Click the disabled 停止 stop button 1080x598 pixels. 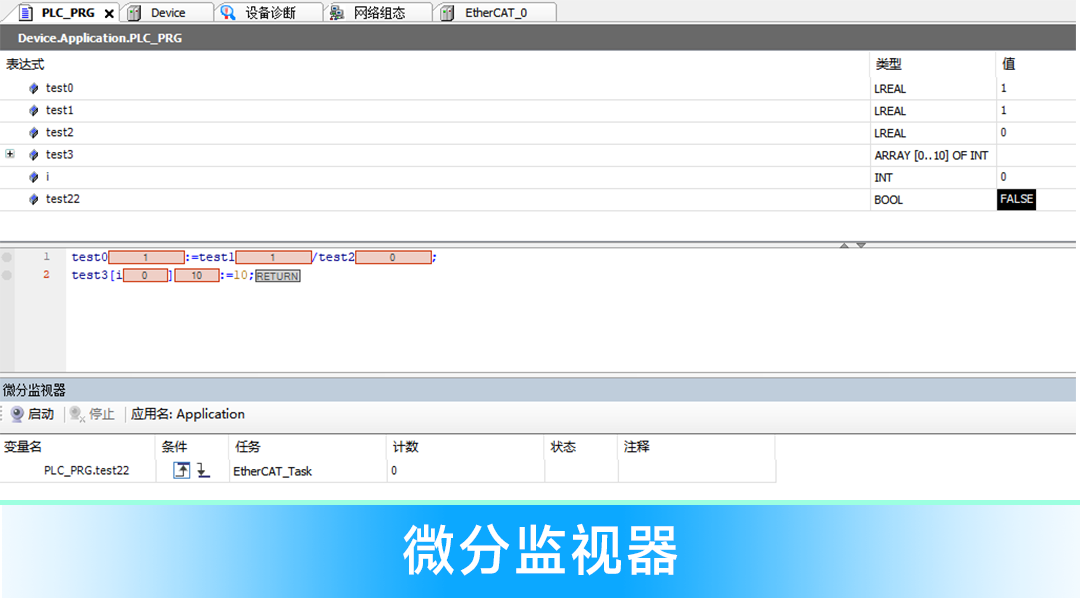(x=92, y=414)
